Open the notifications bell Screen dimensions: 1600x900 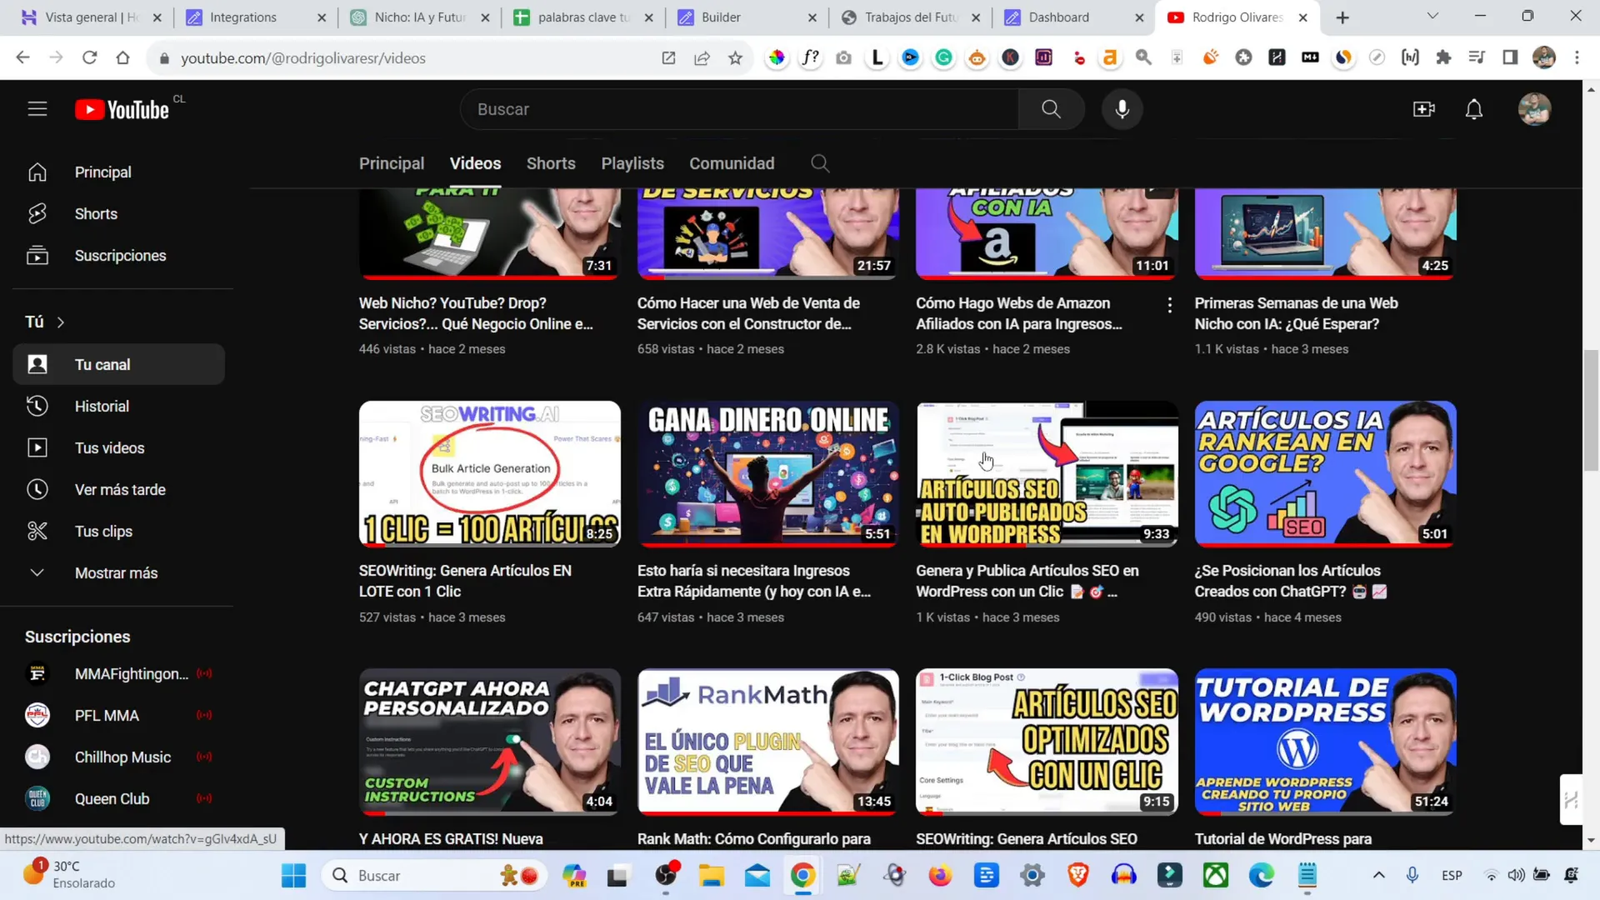click(1474, 109)
